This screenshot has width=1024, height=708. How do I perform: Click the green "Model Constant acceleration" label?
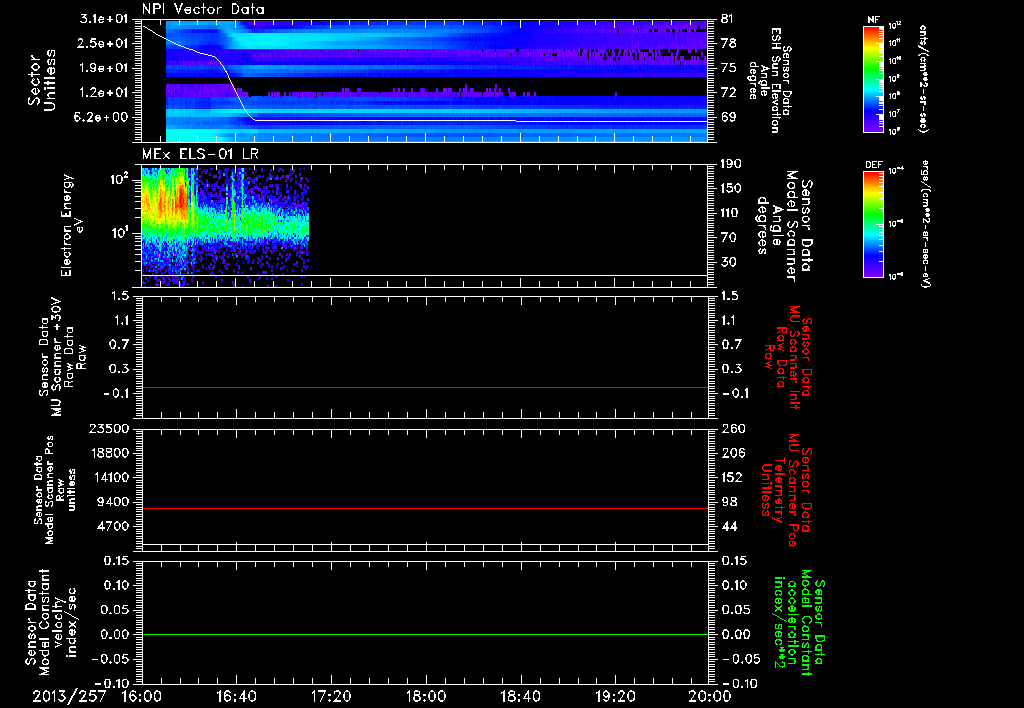click(800, 624)
